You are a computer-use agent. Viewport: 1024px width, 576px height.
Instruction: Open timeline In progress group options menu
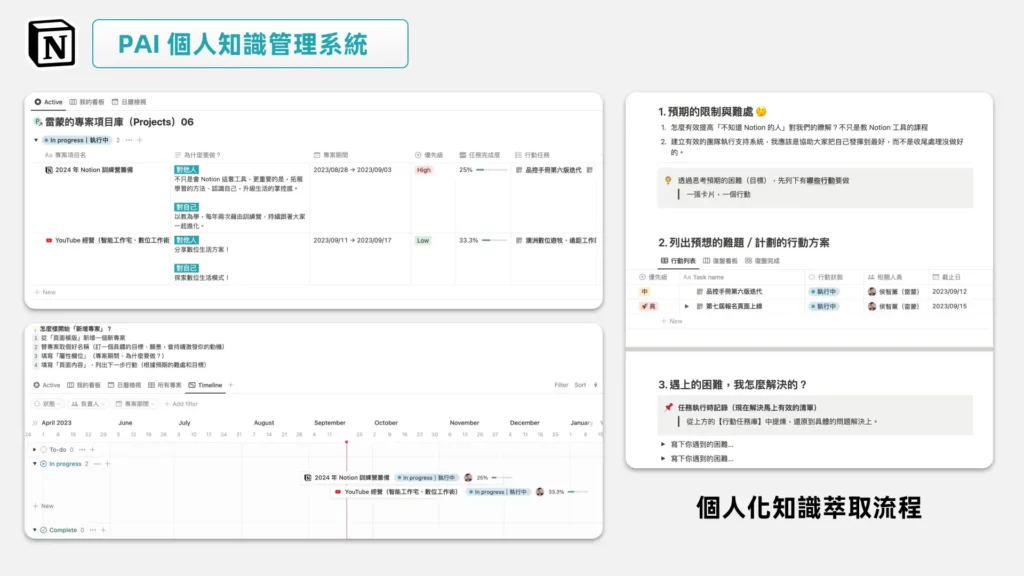[x=97, y=464]
